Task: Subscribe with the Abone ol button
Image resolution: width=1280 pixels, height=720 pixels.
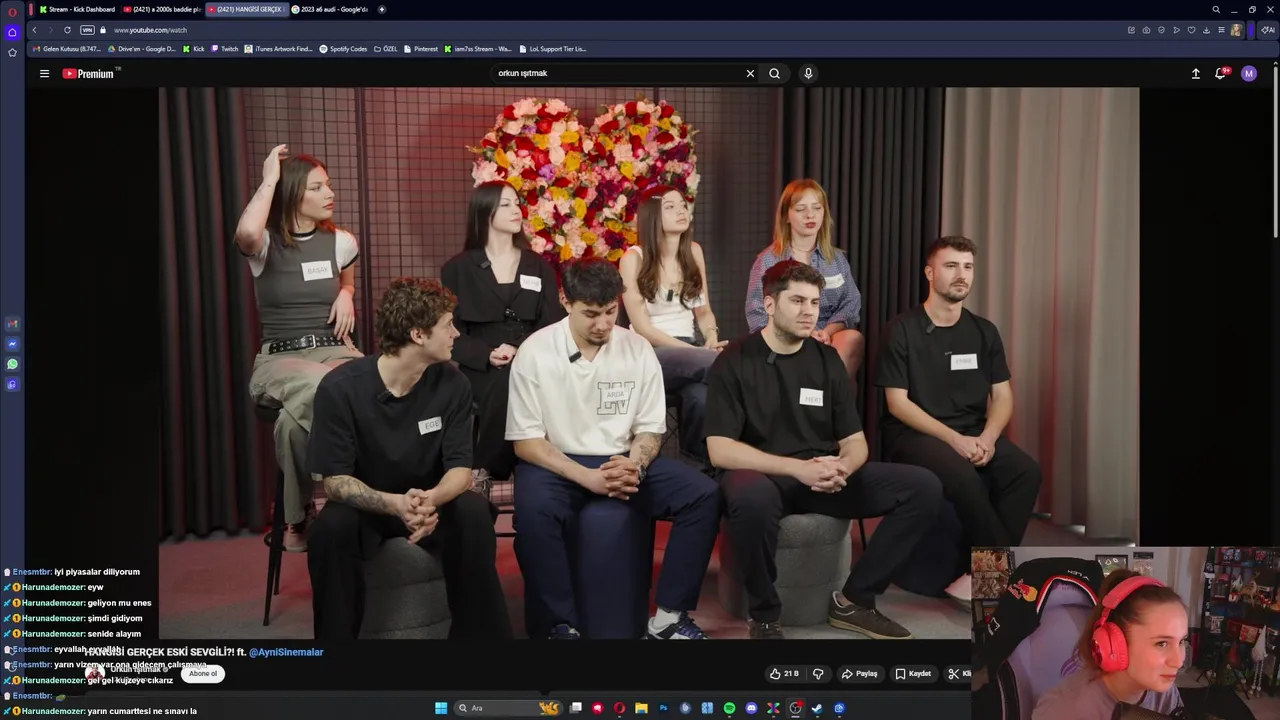Action: tap(203, 674)
